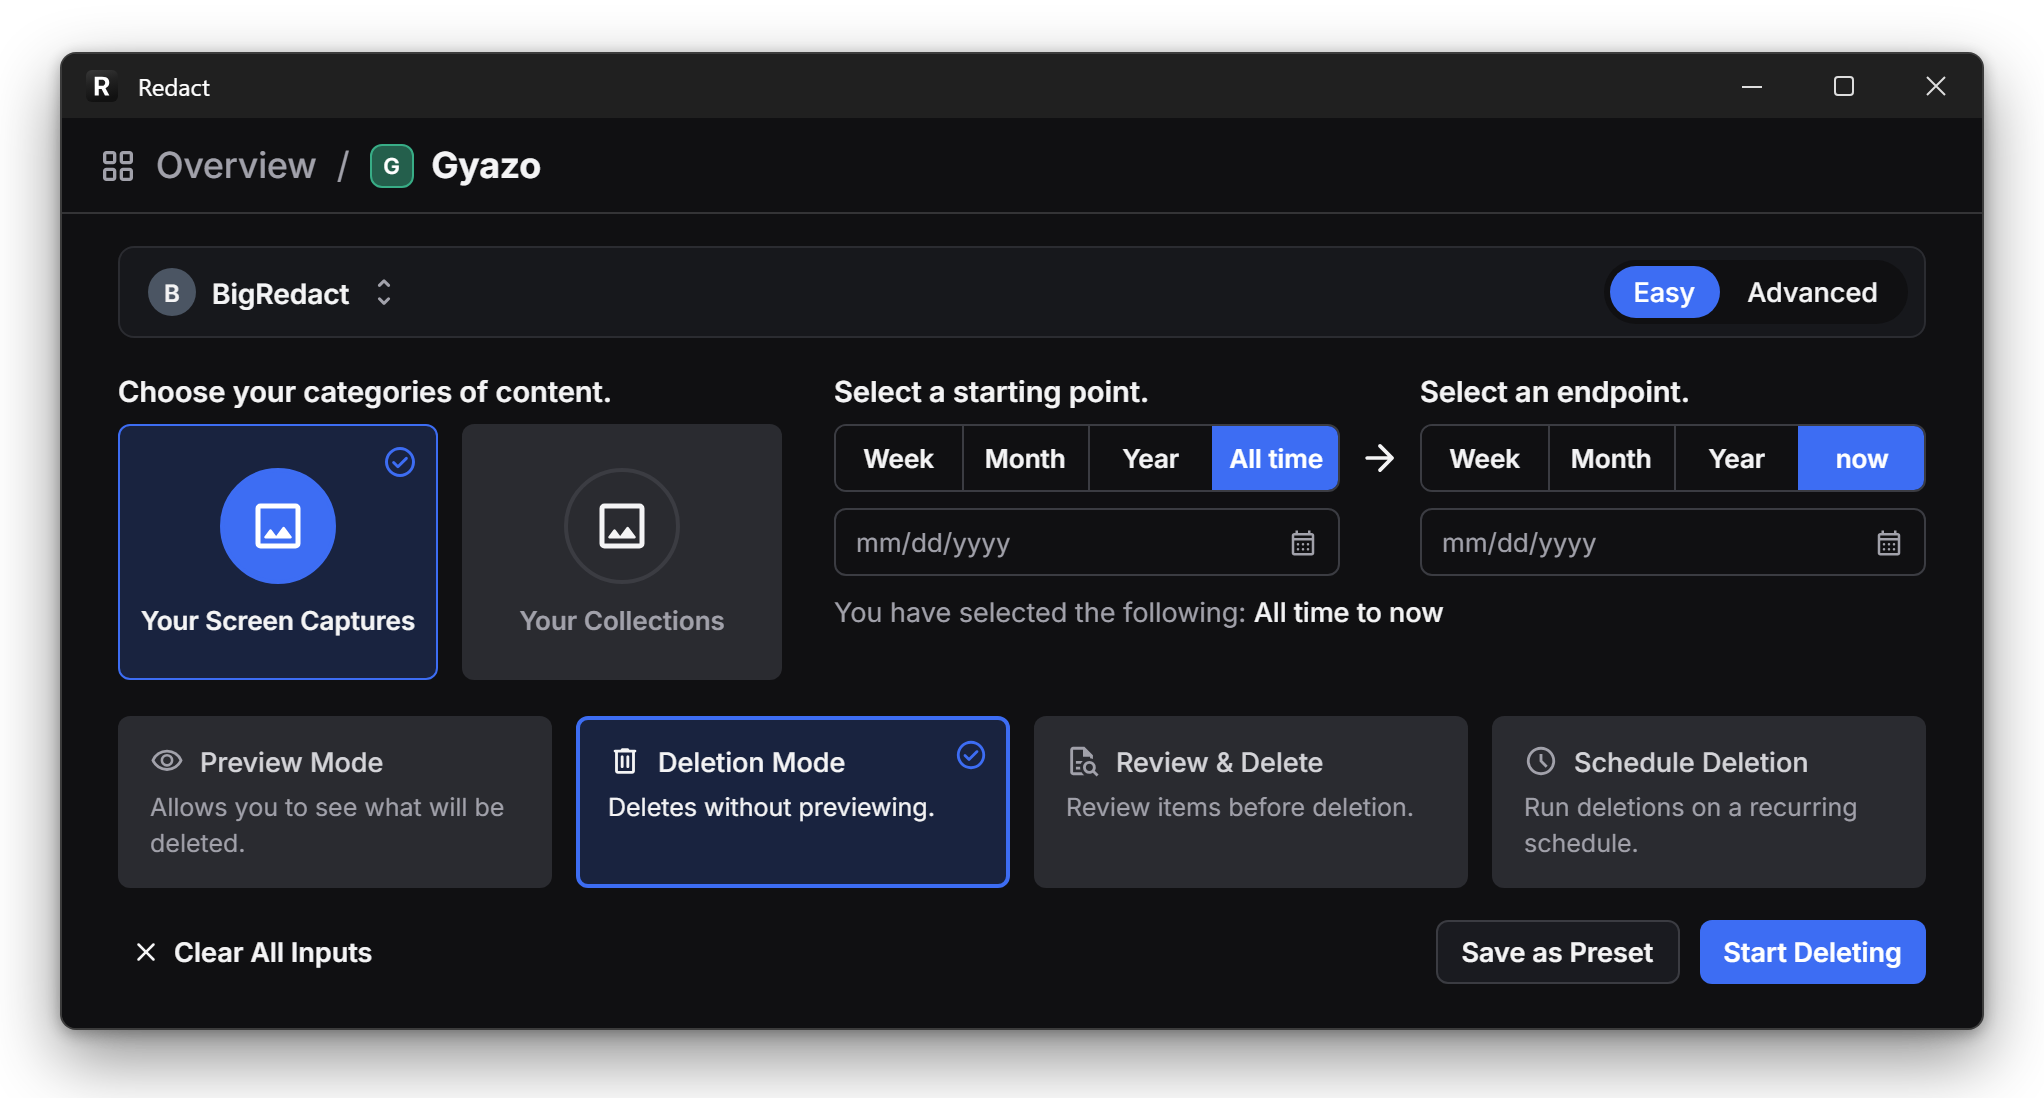This screenshot has width=2044, height=1098.
Task: Switch to Advanced mode
Action: 1812,292
